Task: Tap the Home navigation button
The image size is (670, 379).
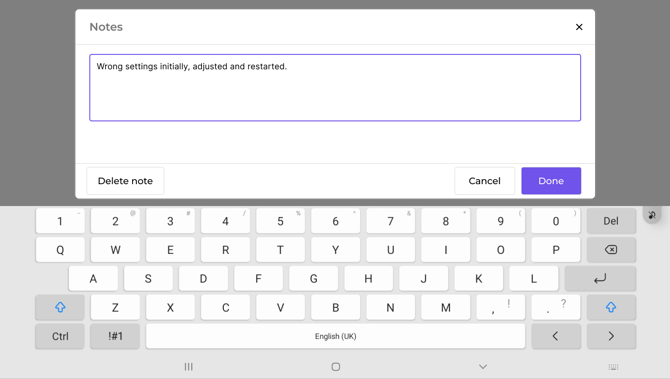Action: pos(336,367)
